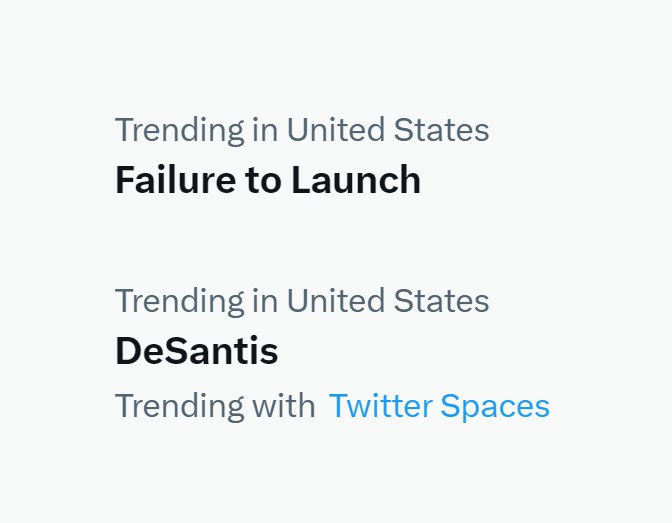Click 'United States' in the first trend label

pyautogui.click(x=388, y=130)
